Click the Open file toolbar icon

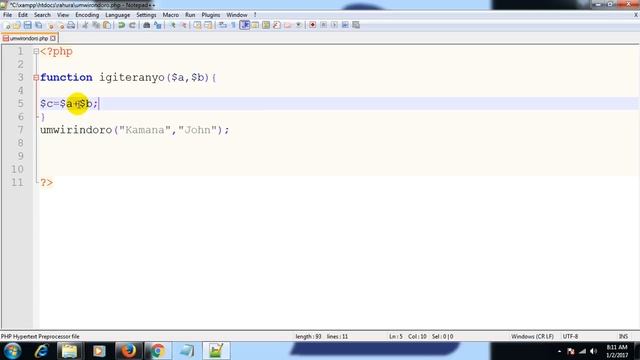pyautogui.click(x=17, y=25)
